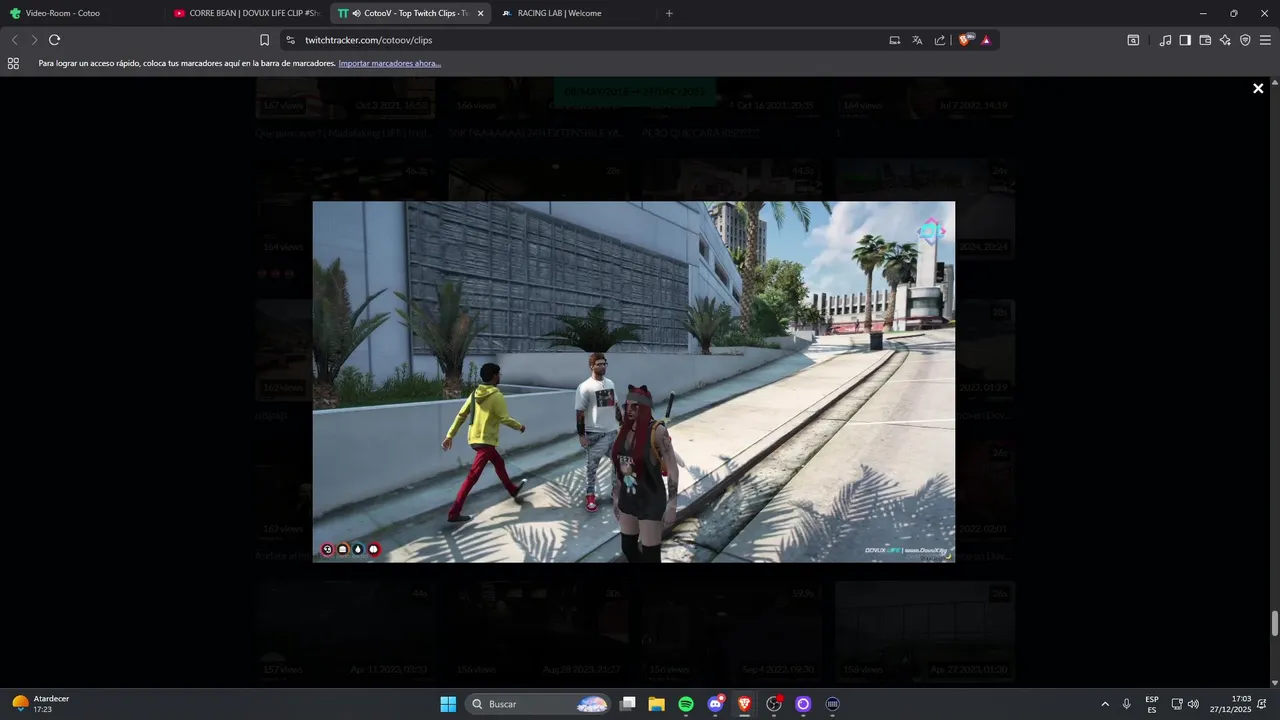Select the CotooV Top Twitch Clips tab
The image size is (1280, 720).
pyautogui.click(x=410, y=13)
